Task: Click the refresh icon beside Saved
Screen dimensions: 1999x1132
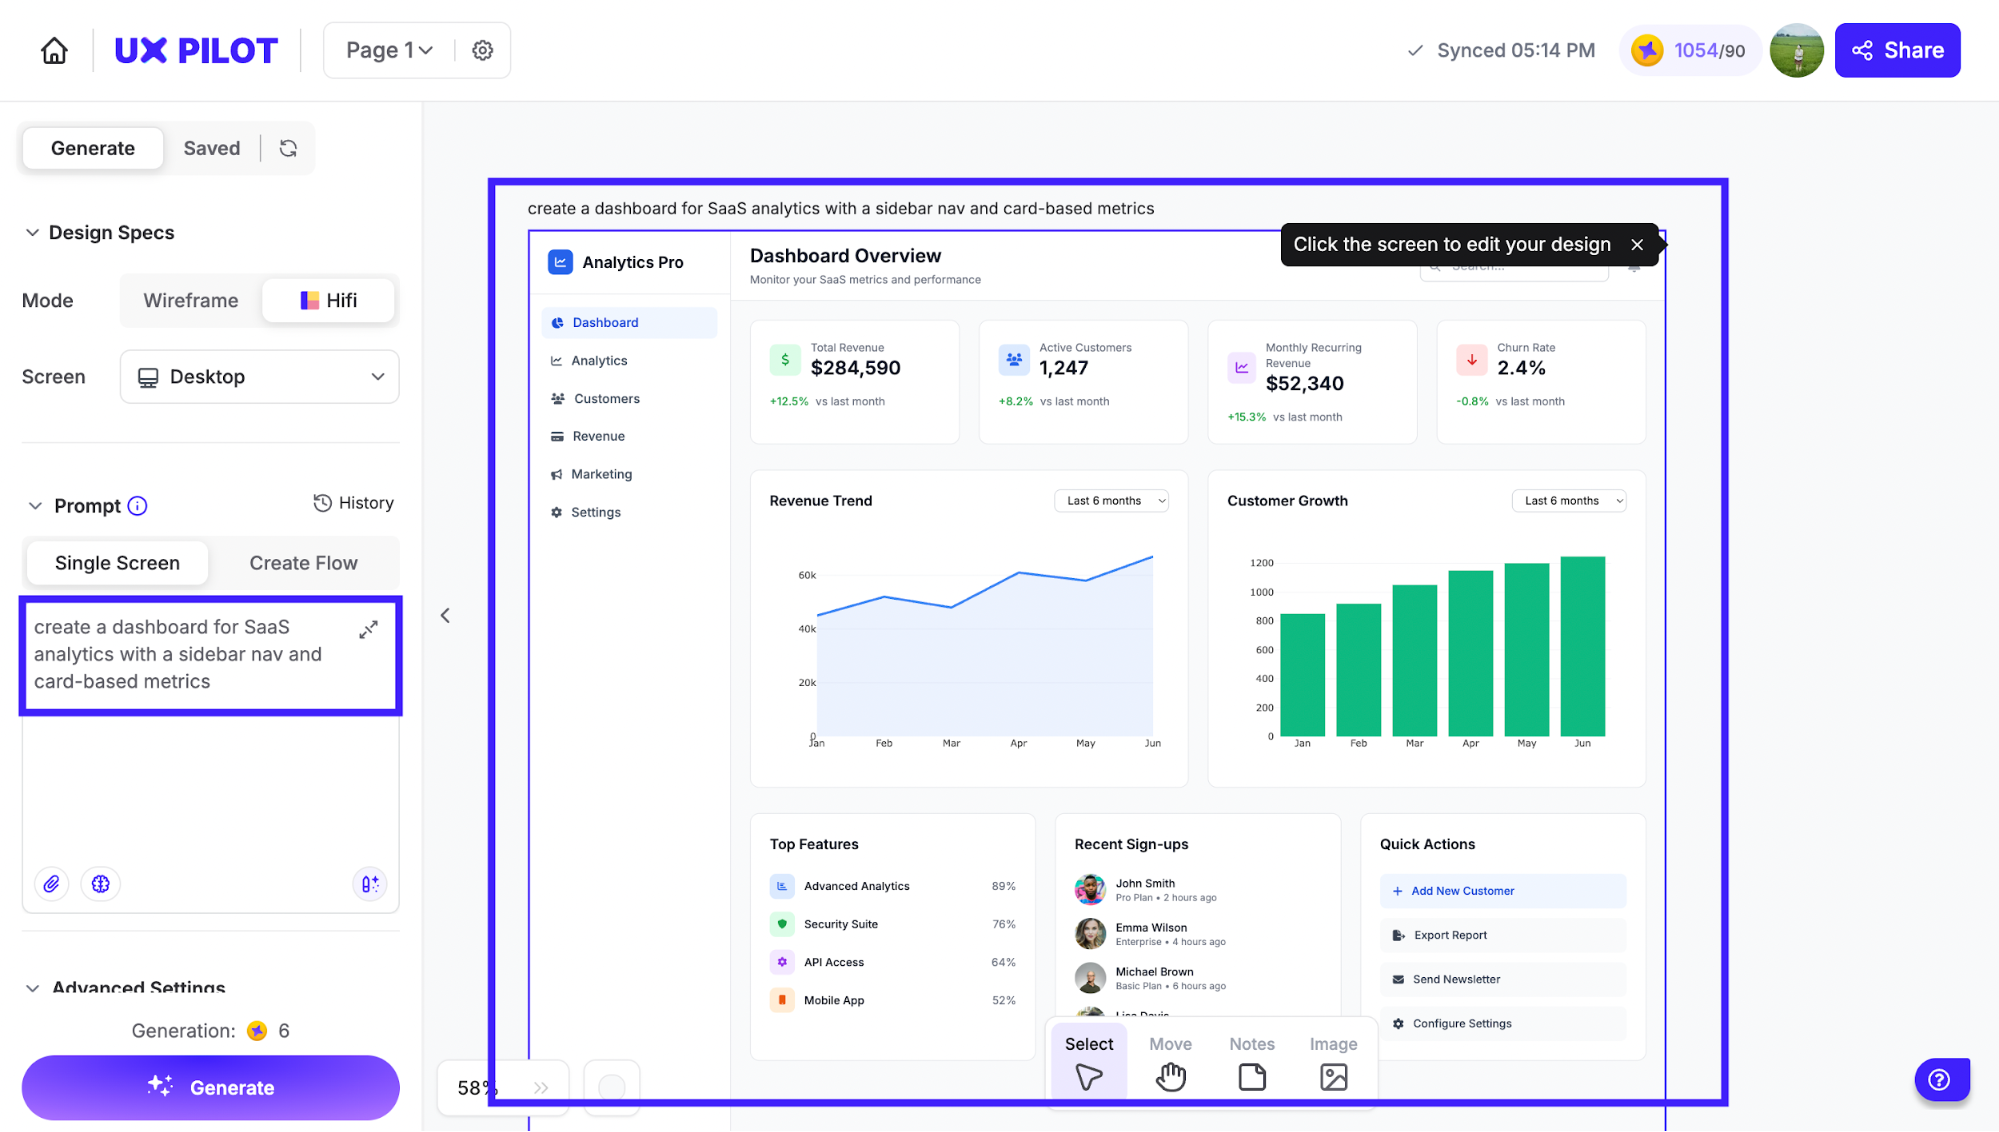Action: click(288, 148)
